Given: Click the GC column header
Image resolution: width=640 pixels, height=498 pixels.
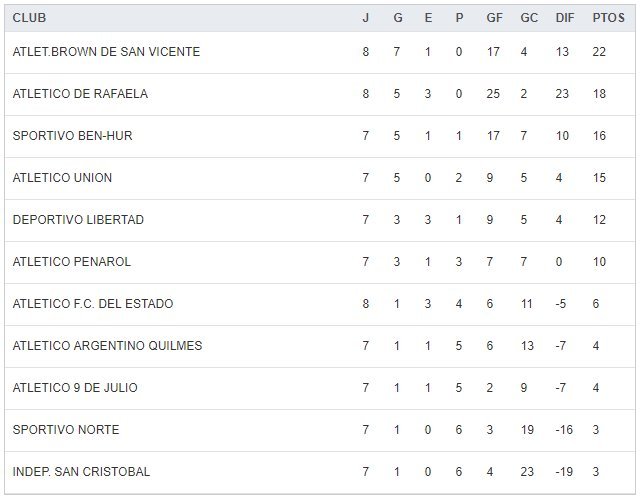Looking at the screenshot, I should [529, 18].
